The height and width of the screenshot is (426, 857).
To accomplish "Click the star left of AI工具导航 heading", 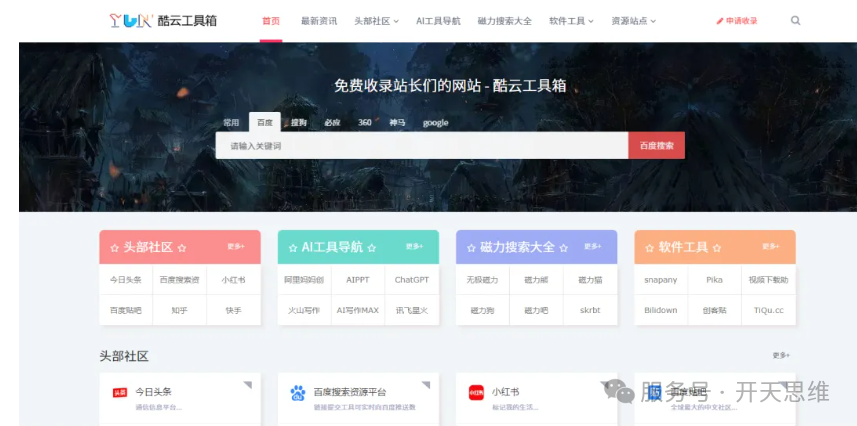I will [292, 248].
